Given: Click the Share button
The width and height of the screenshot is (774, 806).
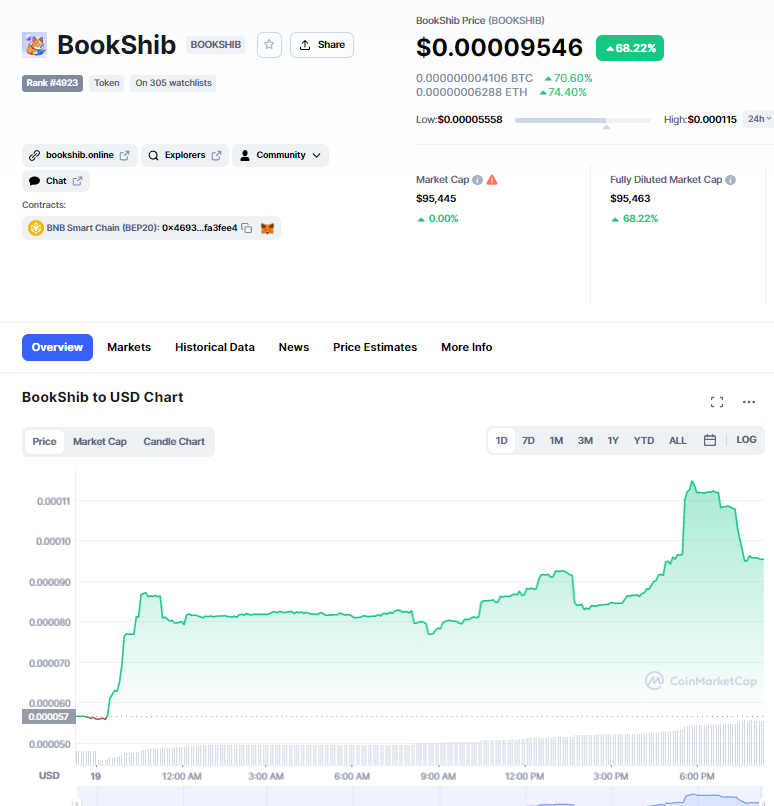Looking at the screenshot, I should (x=322, y=45).
